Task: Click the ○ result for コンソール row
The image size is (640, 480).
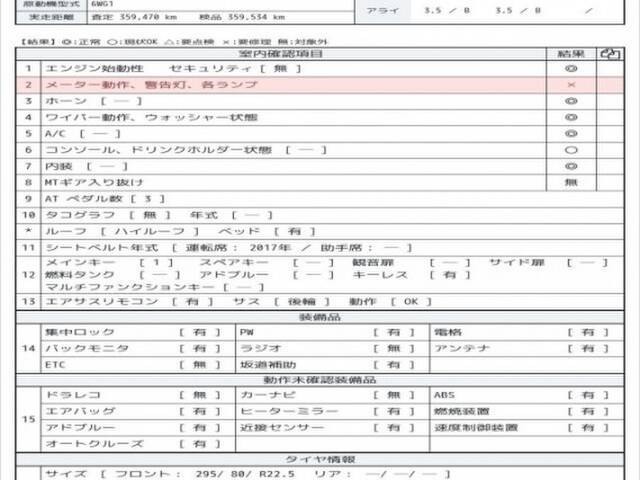Action: pos(571,150)
